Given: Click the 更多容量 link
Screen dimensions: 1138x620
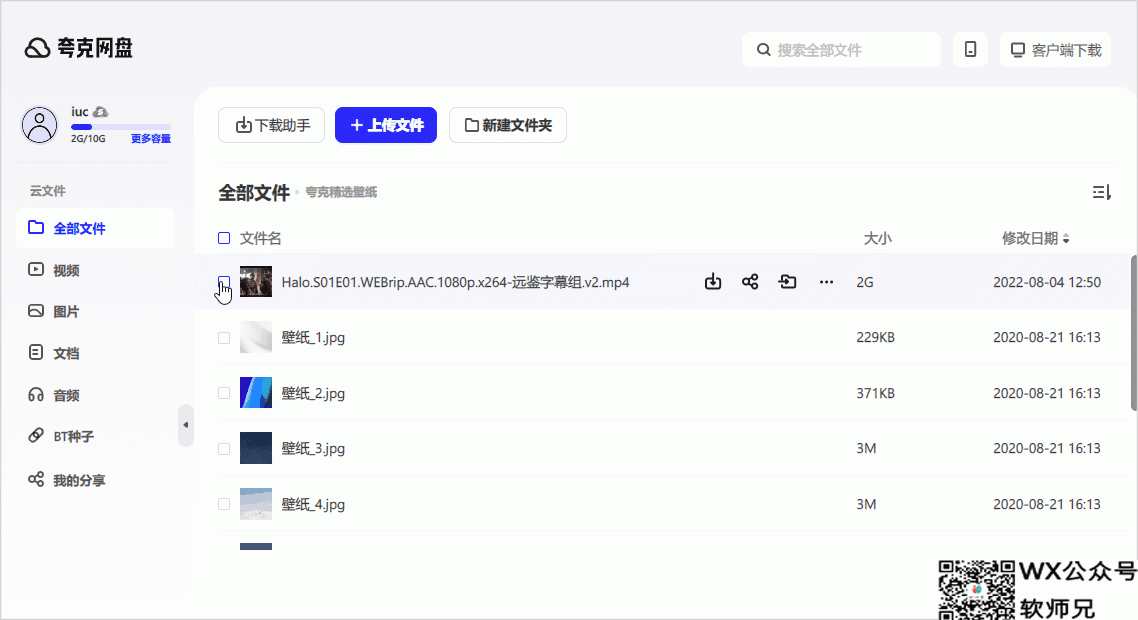Looking at the screenshot, I should (x=151, y=139).
